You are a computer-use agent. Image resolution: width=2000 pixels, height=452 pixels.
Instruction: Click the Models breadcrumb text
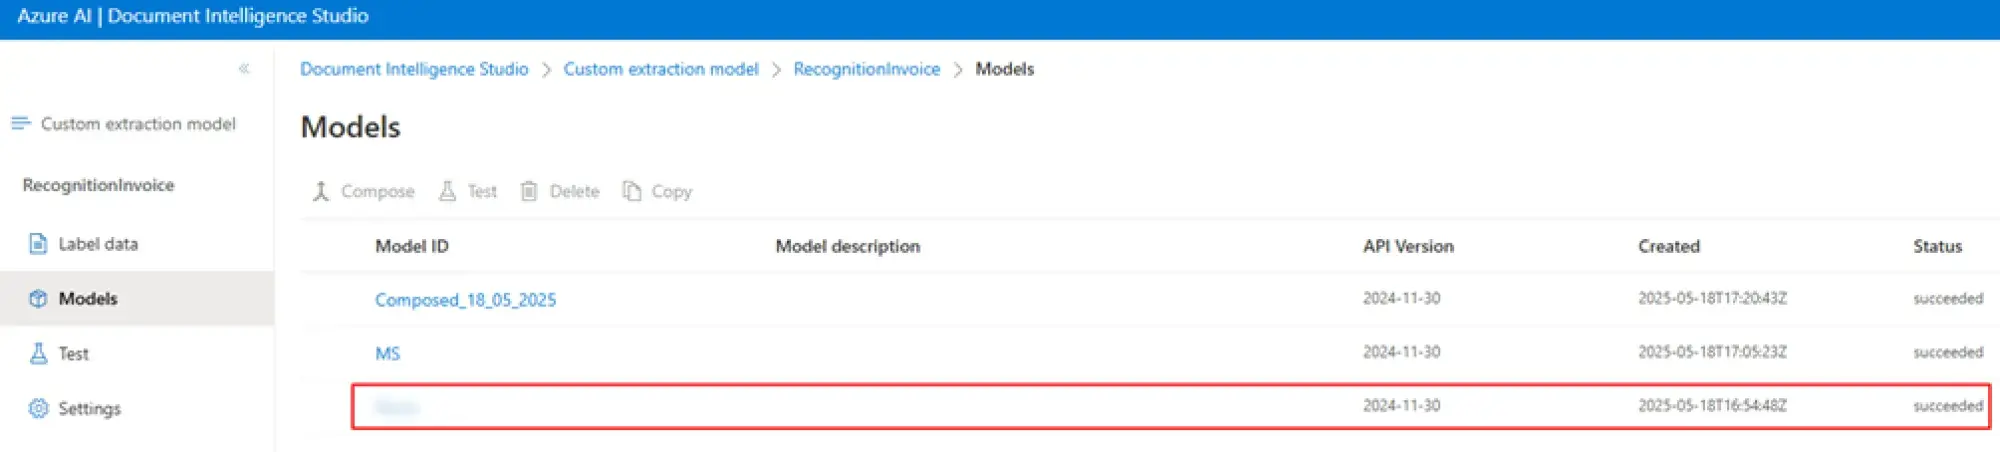(1004, 69)
